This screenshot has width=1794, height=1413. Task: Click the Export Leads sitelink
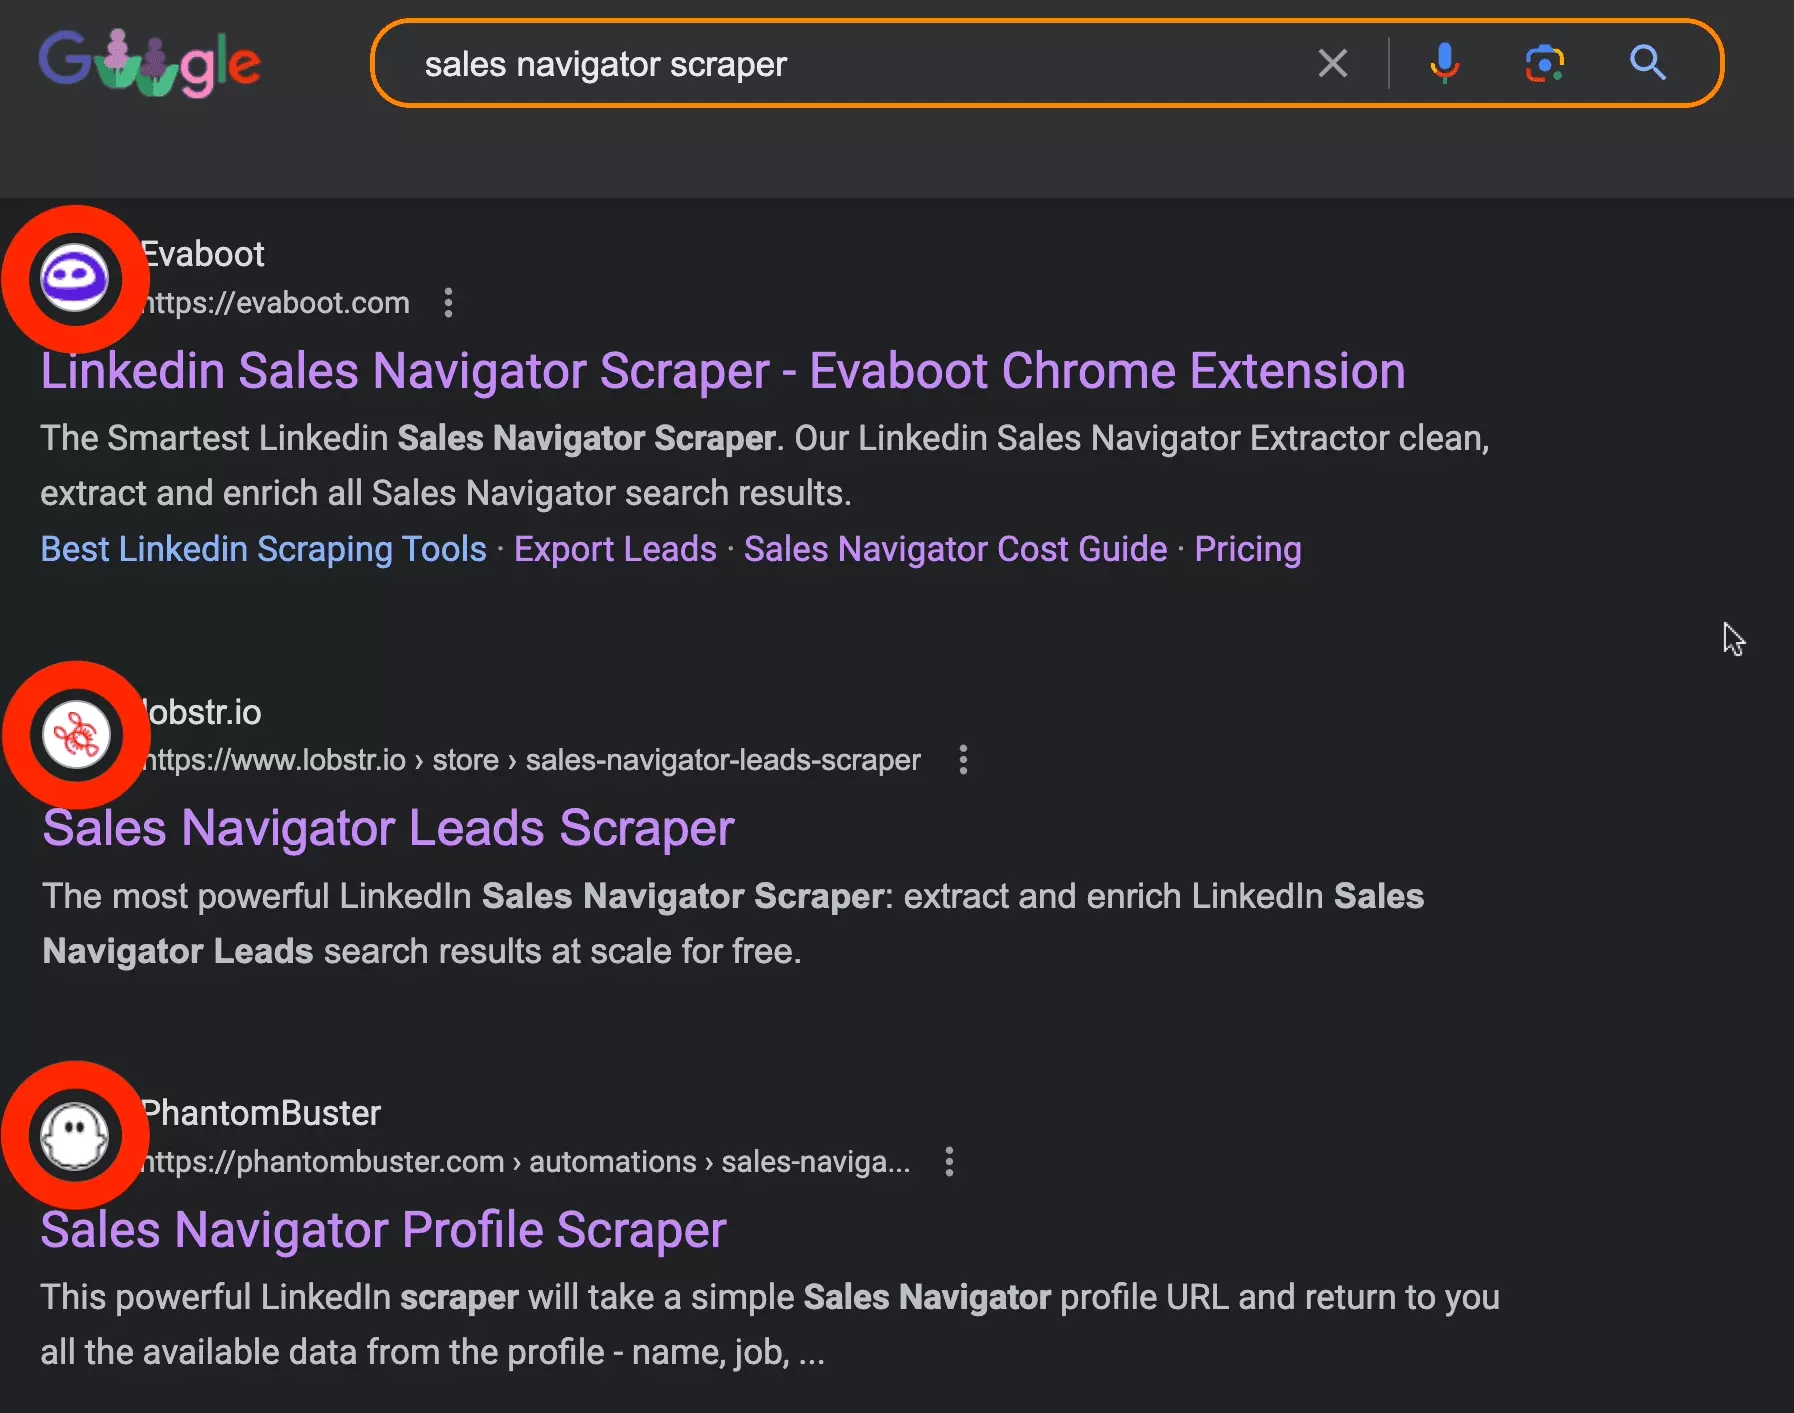tap(614, 549)
